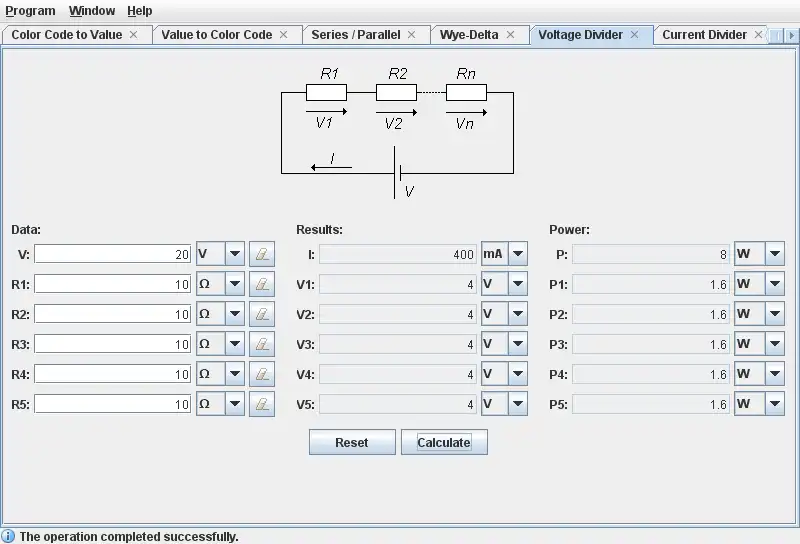This screenshot has width=800, height=544.
Task: Switch to Wye-Delta tab
Action: (x=469, y=35)
